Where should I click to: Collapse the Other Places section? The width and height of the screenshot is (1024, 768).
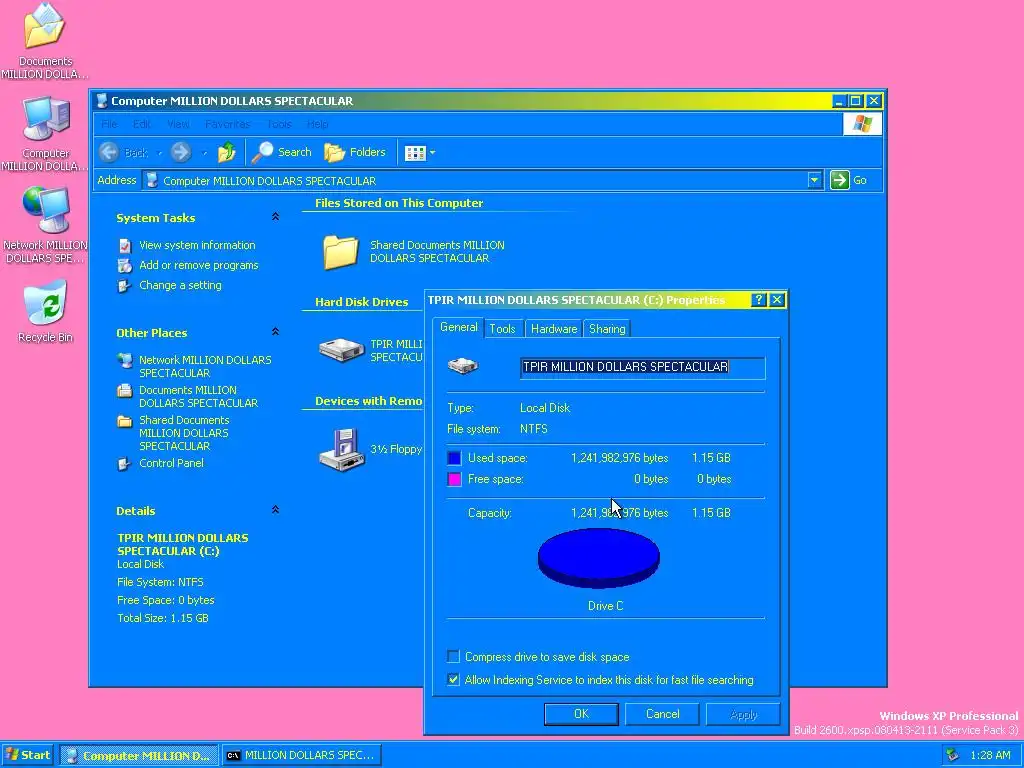(x=276, y=332)
